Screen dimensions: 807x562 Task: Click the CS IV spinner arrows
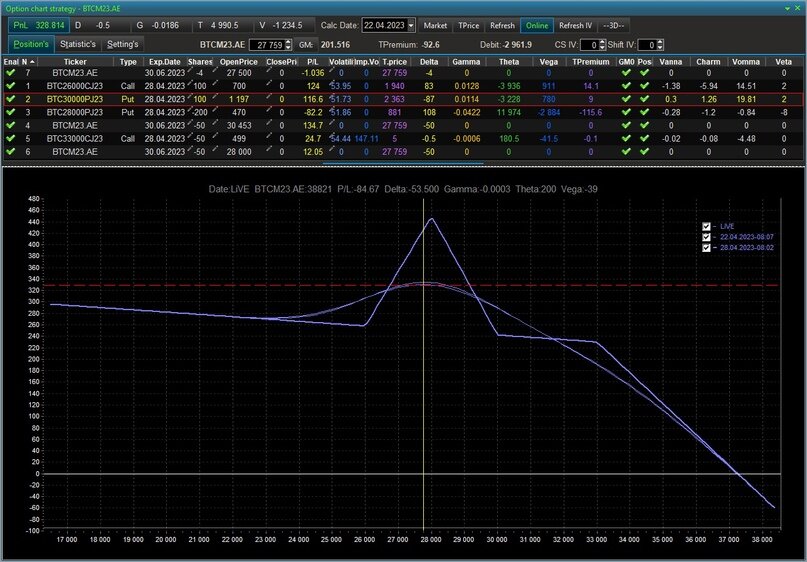click(x=601, y=45)
